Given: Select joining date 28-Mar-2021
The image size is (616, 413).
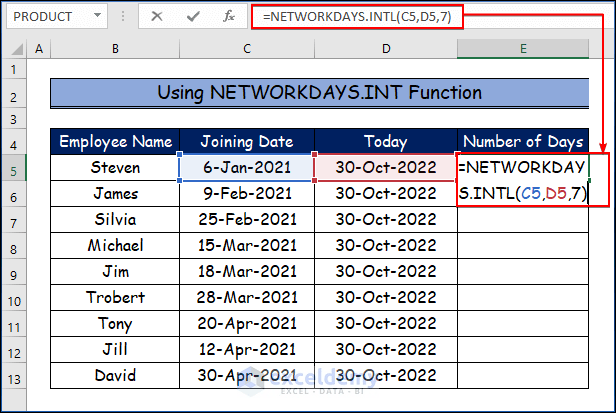Looking at the screenshot, I should 247,297.
